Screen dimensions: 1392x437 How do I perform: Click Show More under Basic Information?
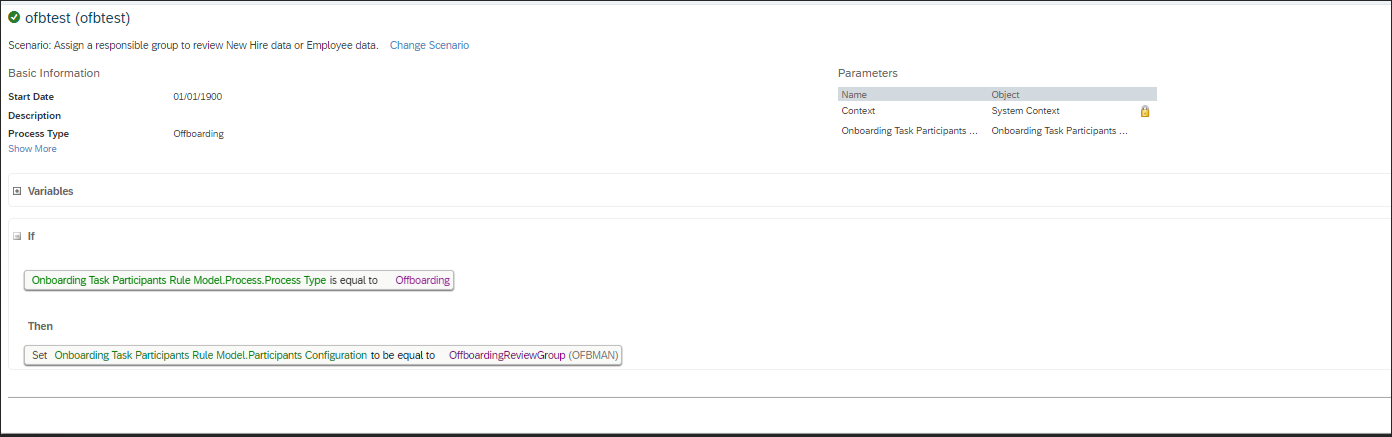tap(32, 149)
